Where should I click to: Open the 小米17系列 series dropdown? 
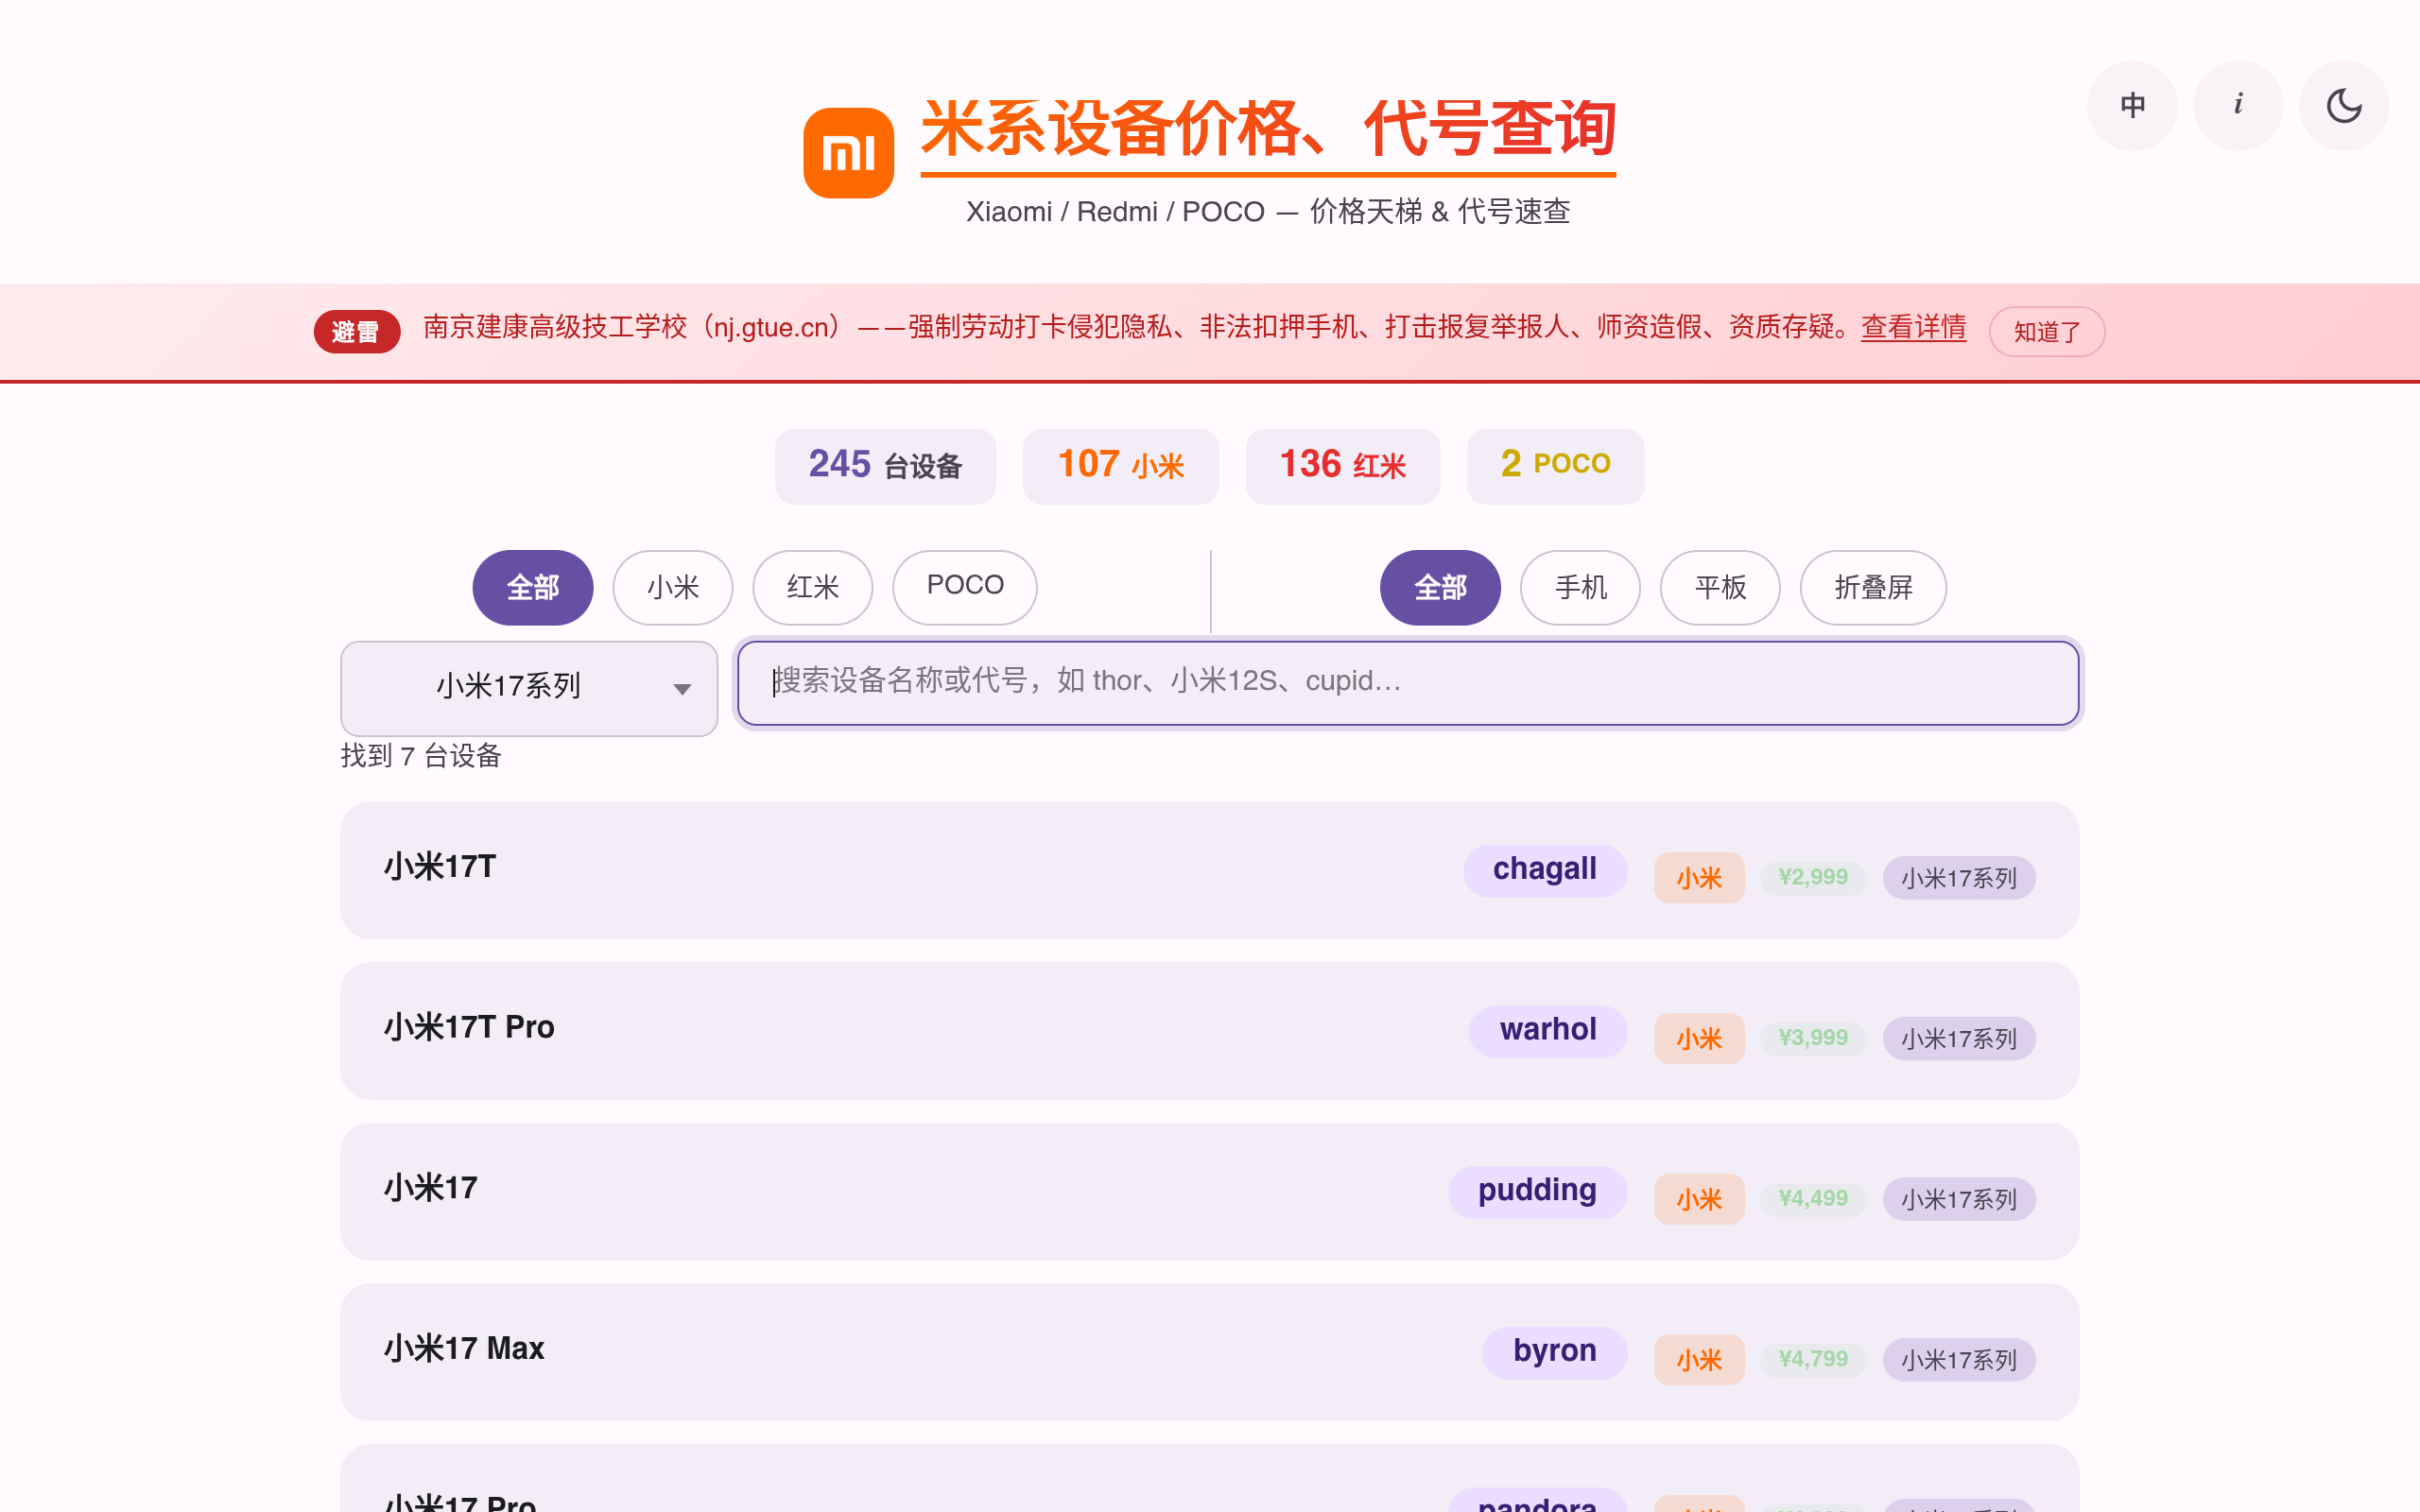click(x=529, y=688)
